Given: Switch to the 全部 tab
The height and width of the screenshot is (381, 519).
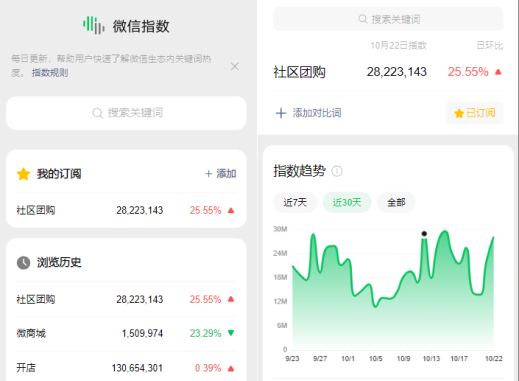Looking at the screenshot, I should click(x=396, y=202).
